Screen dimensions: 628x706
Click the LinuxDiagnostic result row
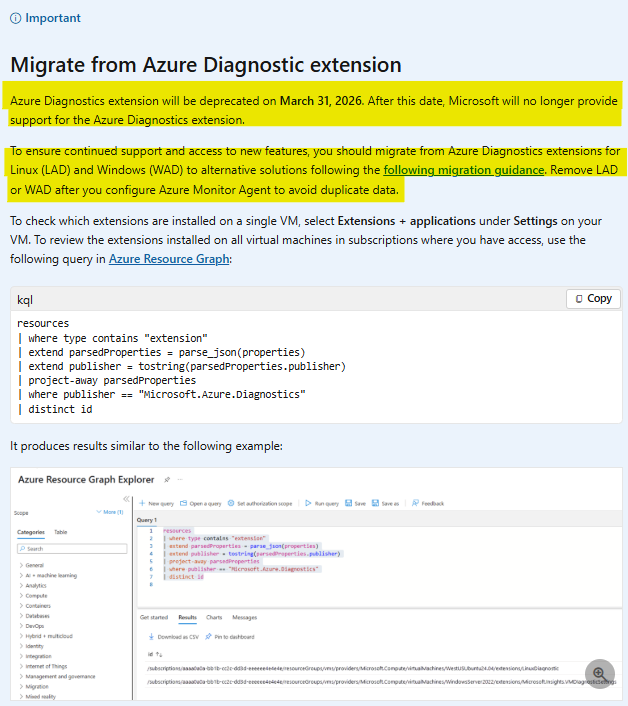[x=353, y=669]
